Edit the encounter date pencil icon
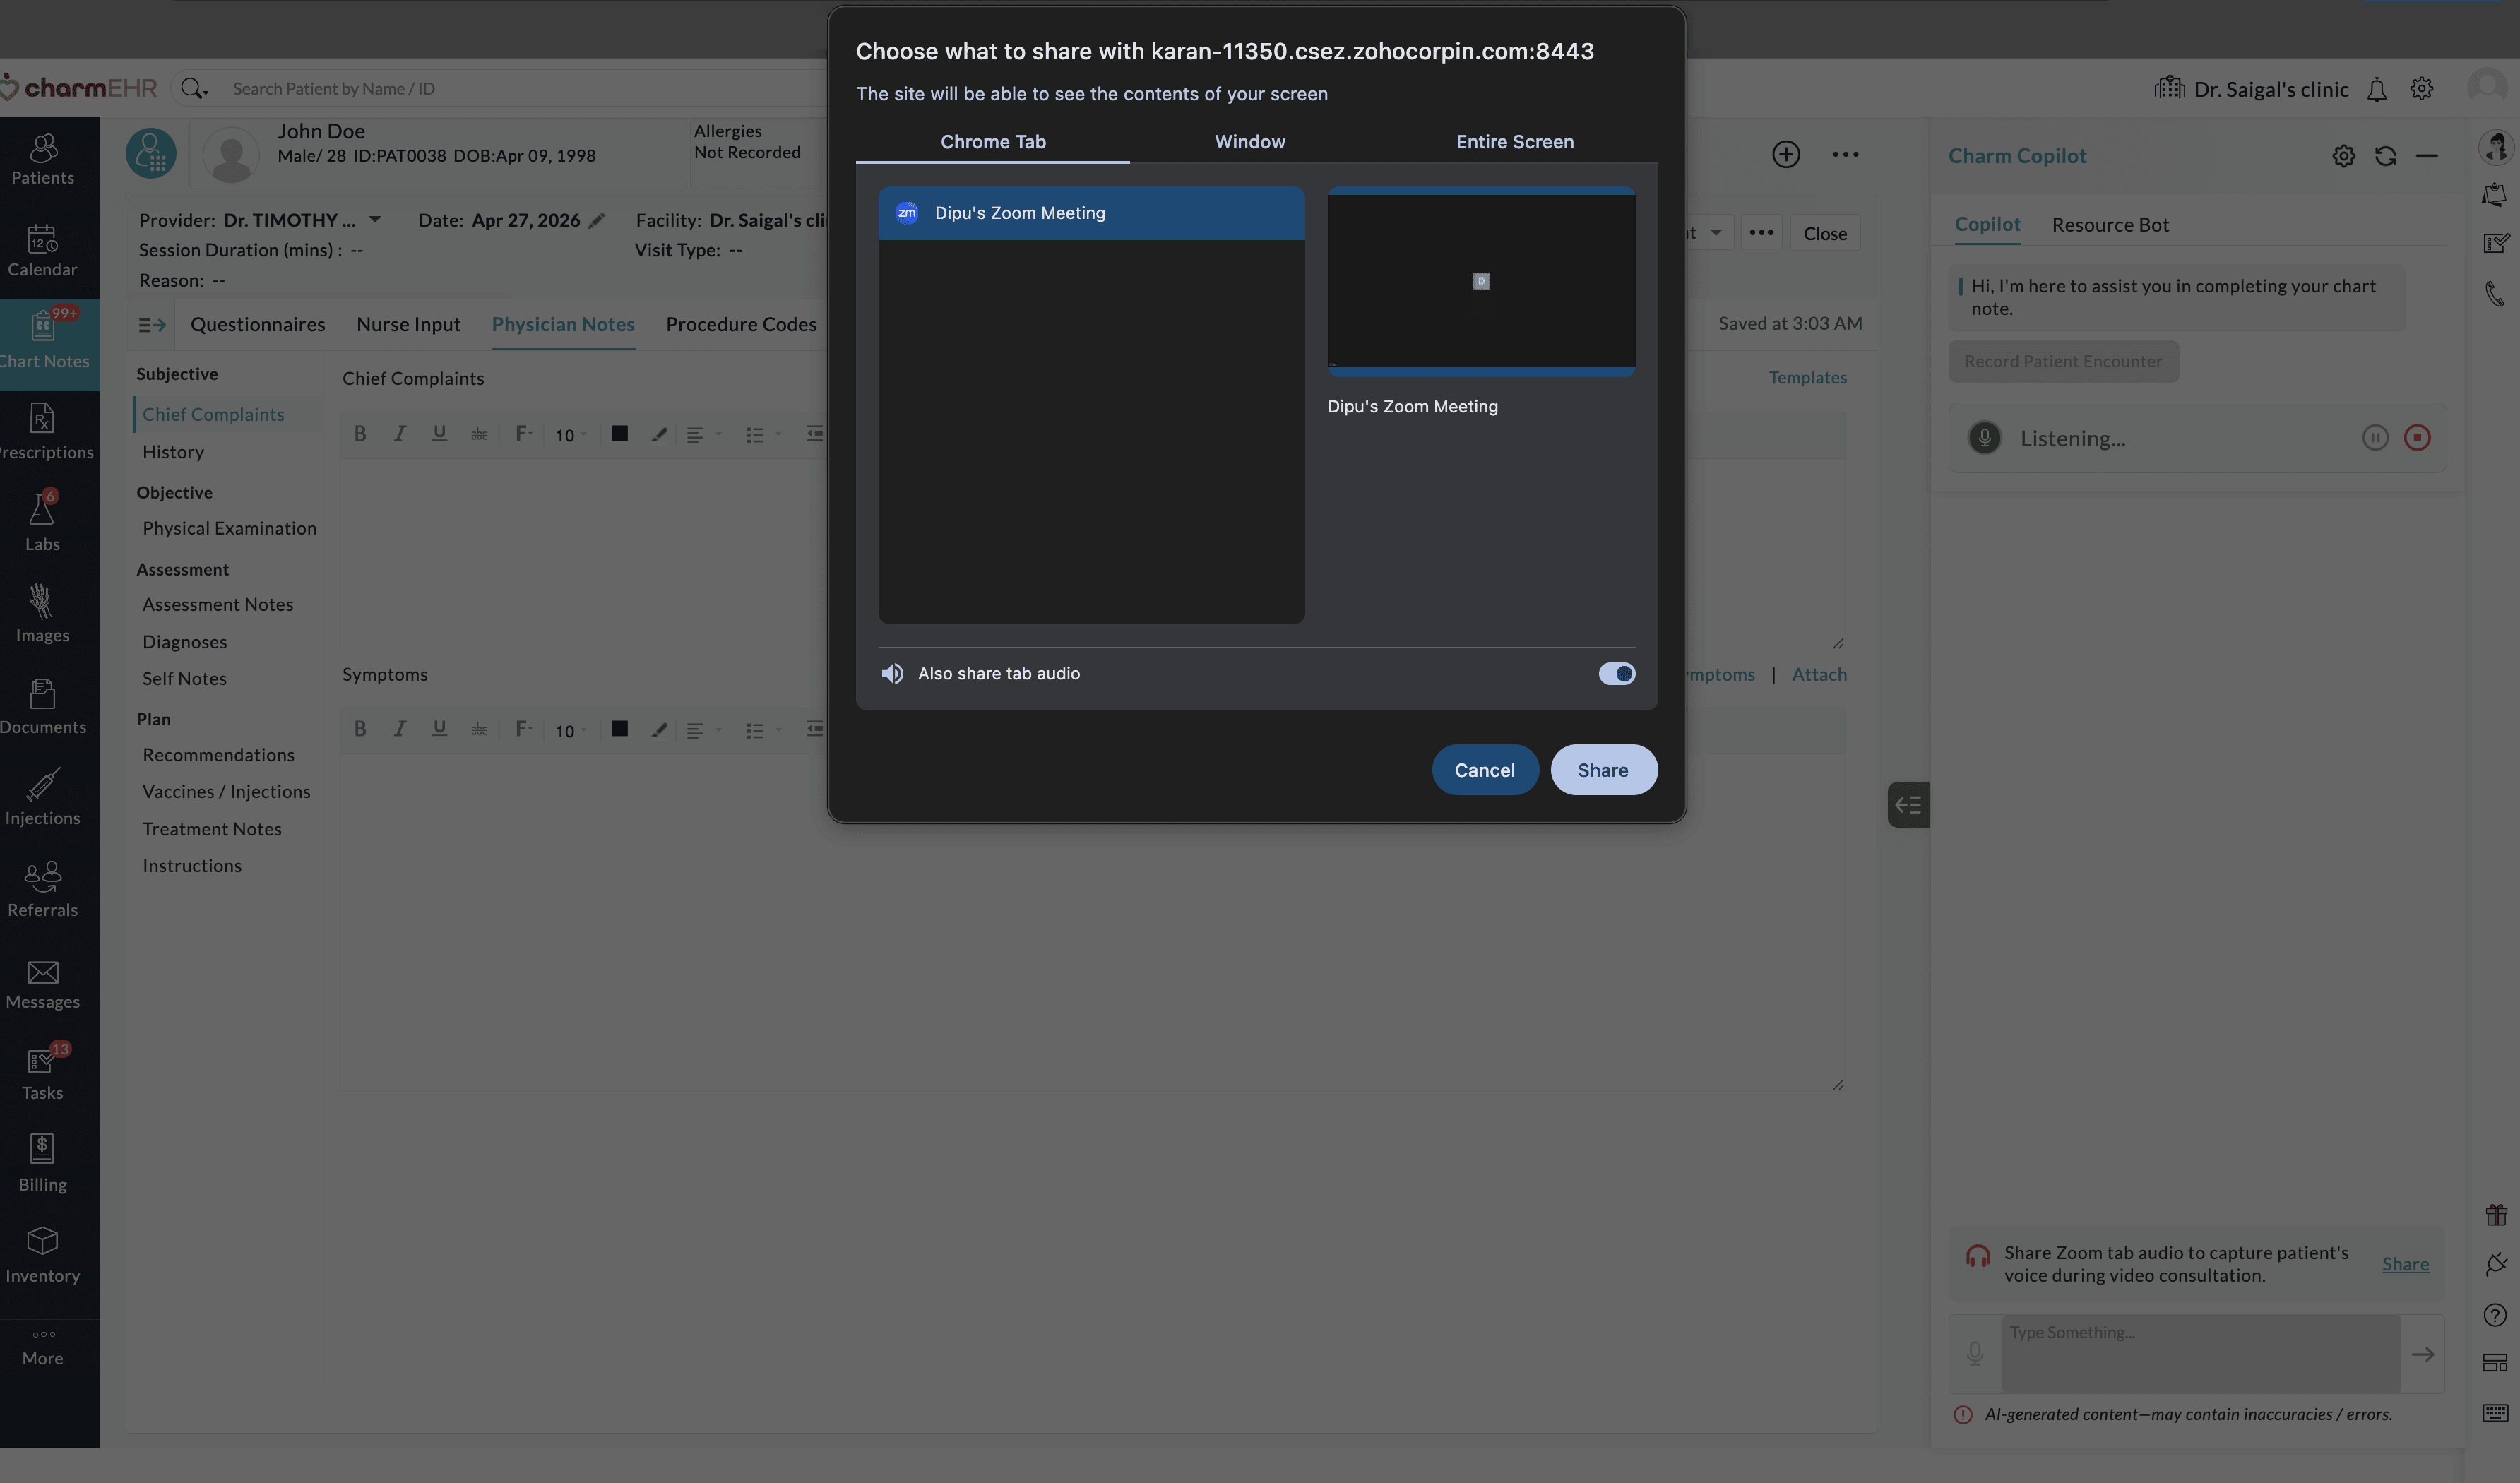The width and height of the screenshot is (2520, 1483). [x=597, y=221]
